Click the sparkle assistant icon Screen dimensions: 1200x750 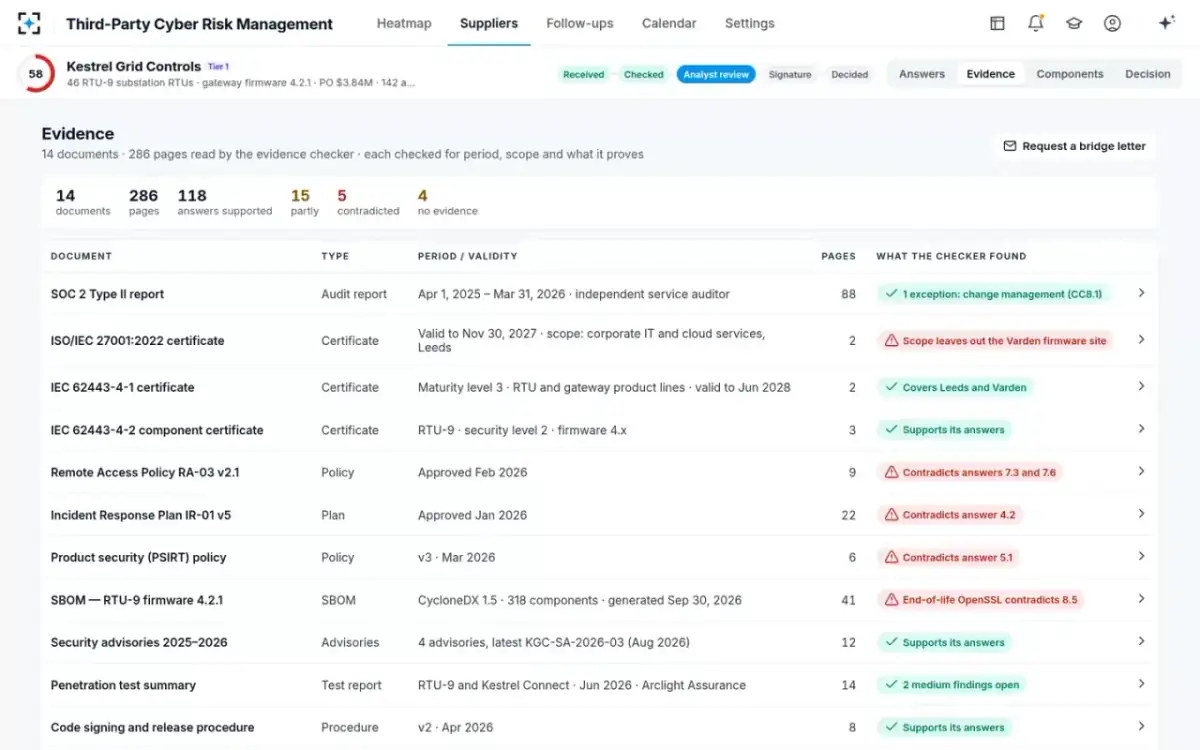[x=1166, y=23]
